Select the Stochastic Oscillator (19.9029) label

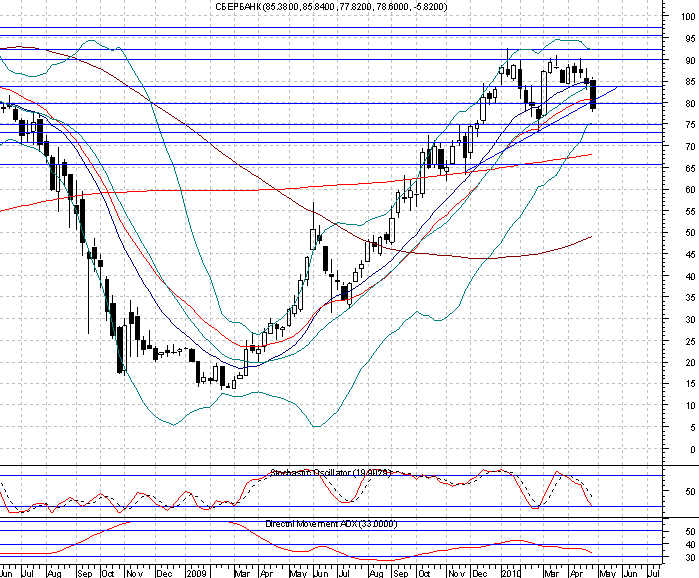click(x=331, y=472)
